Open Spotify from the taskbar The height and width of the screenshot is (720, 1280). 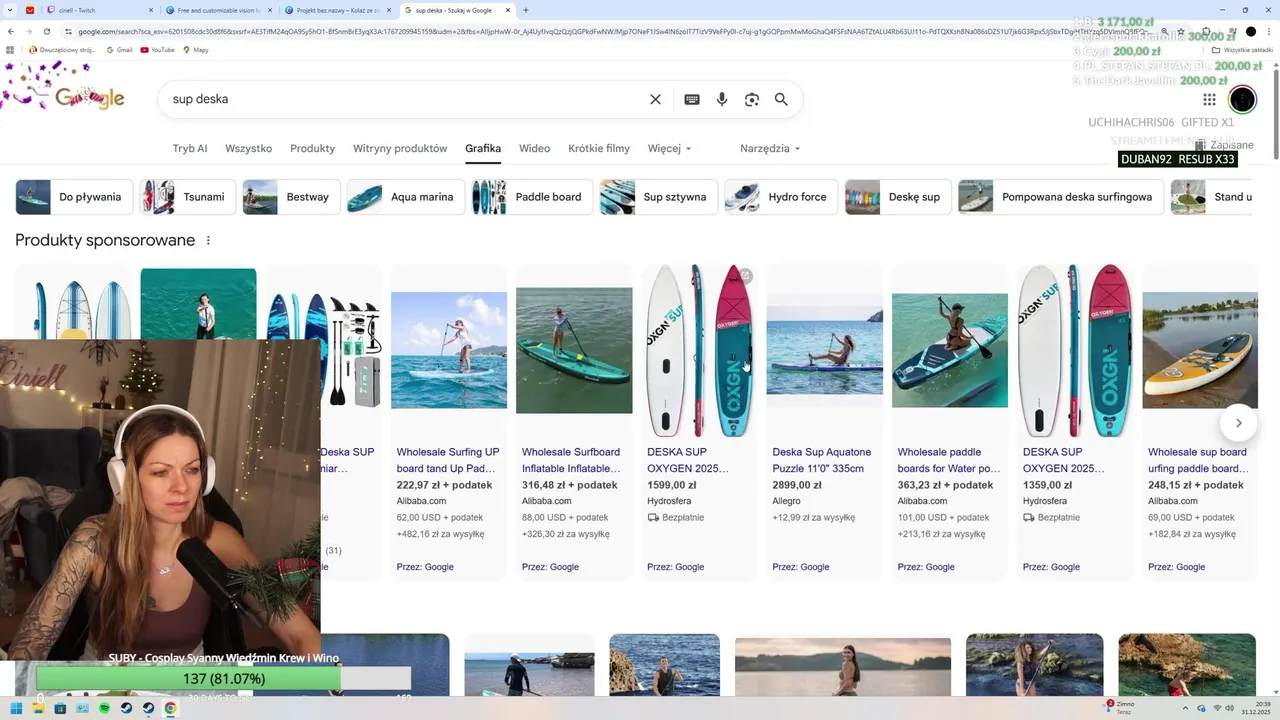104,708
